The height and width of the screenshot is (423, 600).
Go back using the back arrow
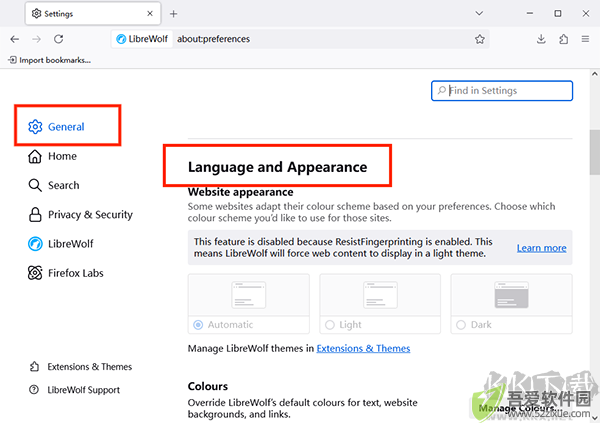[15, 39]
